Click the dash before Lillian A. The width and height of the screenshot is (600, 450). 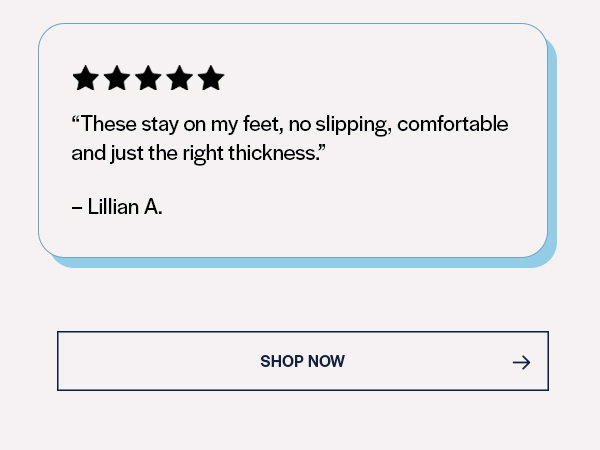[x=77, y=208]
